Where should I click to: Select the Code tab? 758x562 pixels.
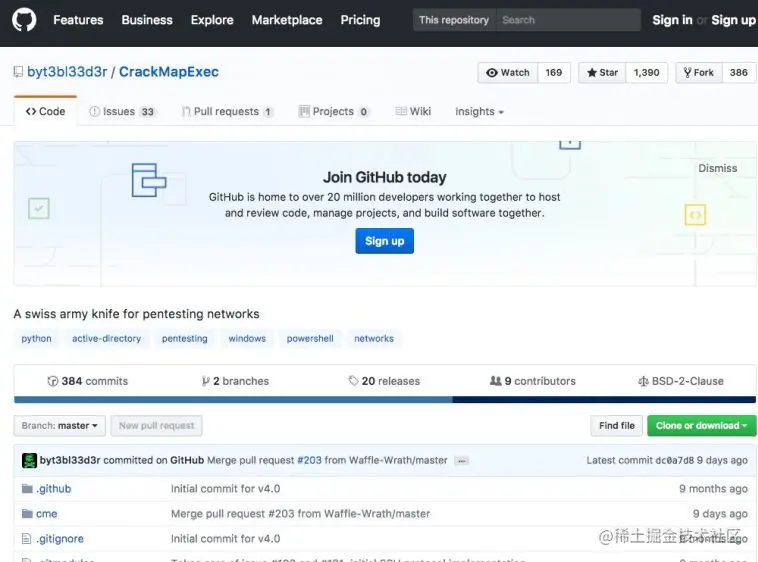point(45,111)
